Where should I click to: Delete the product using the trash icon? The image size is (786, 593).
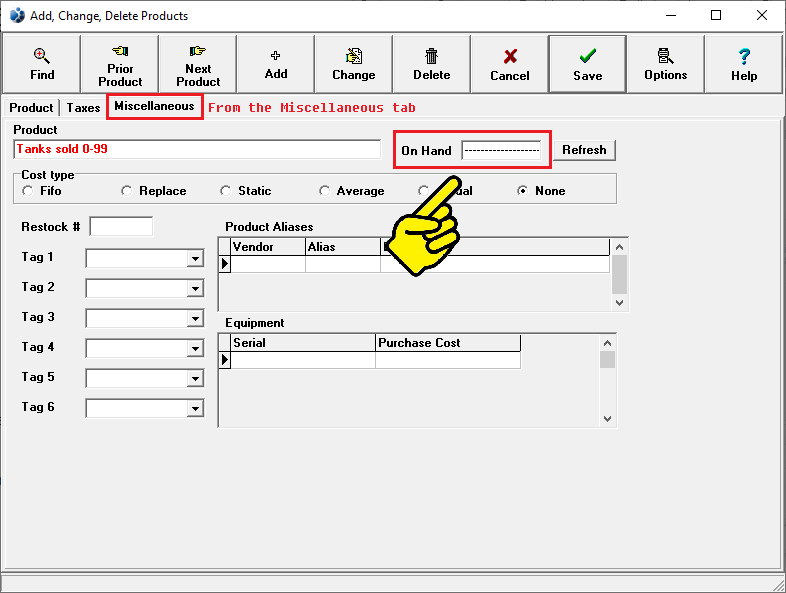(431, 64)
